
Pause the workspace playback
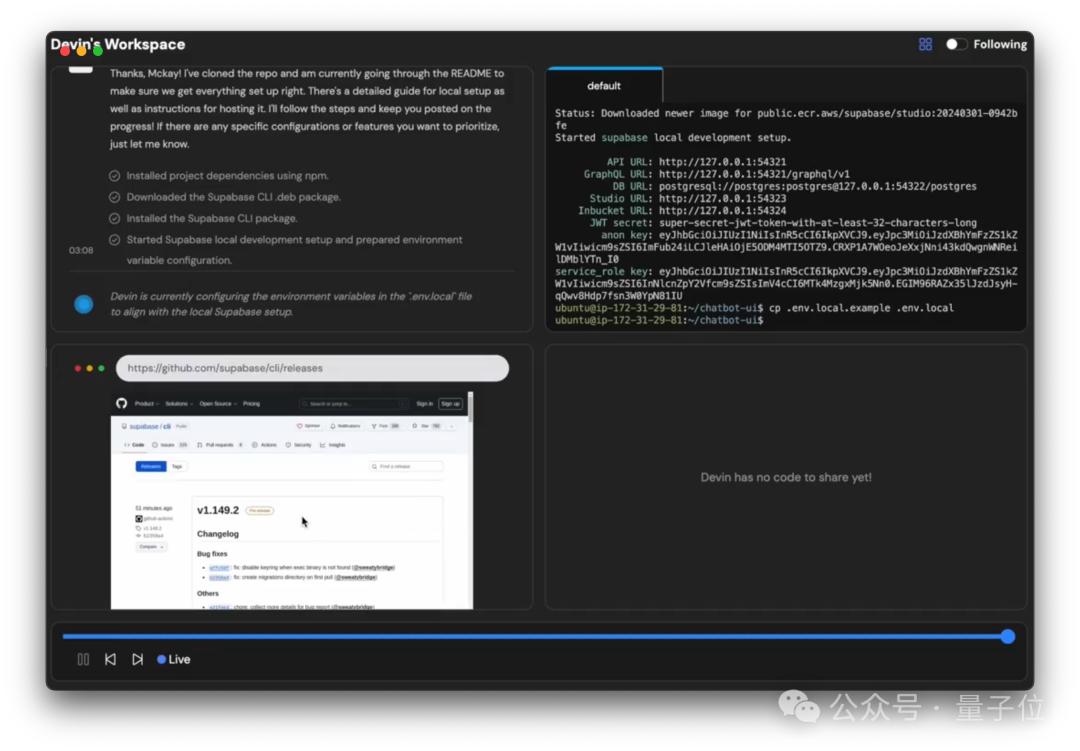point(83,659)
